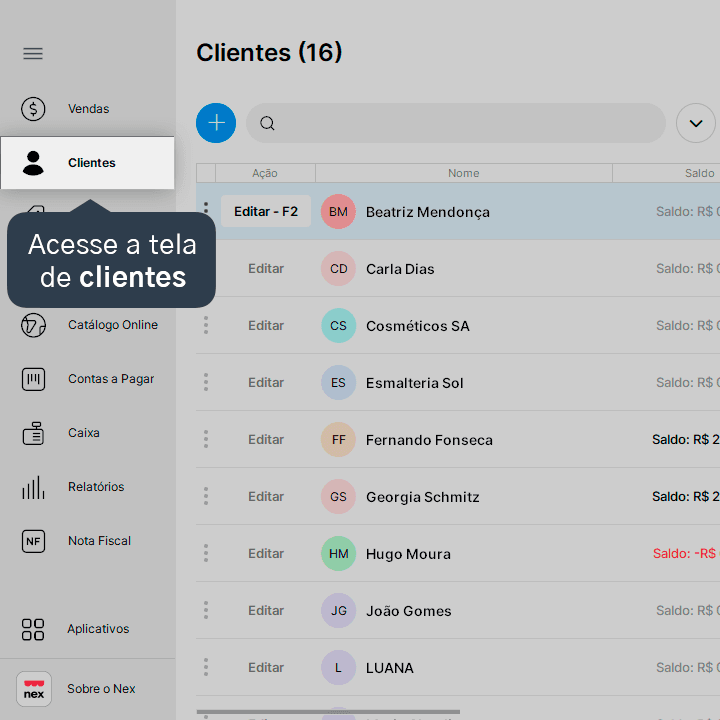Click the Clientes person icon
The image size is (720, 720).
[x=33, y=163]
